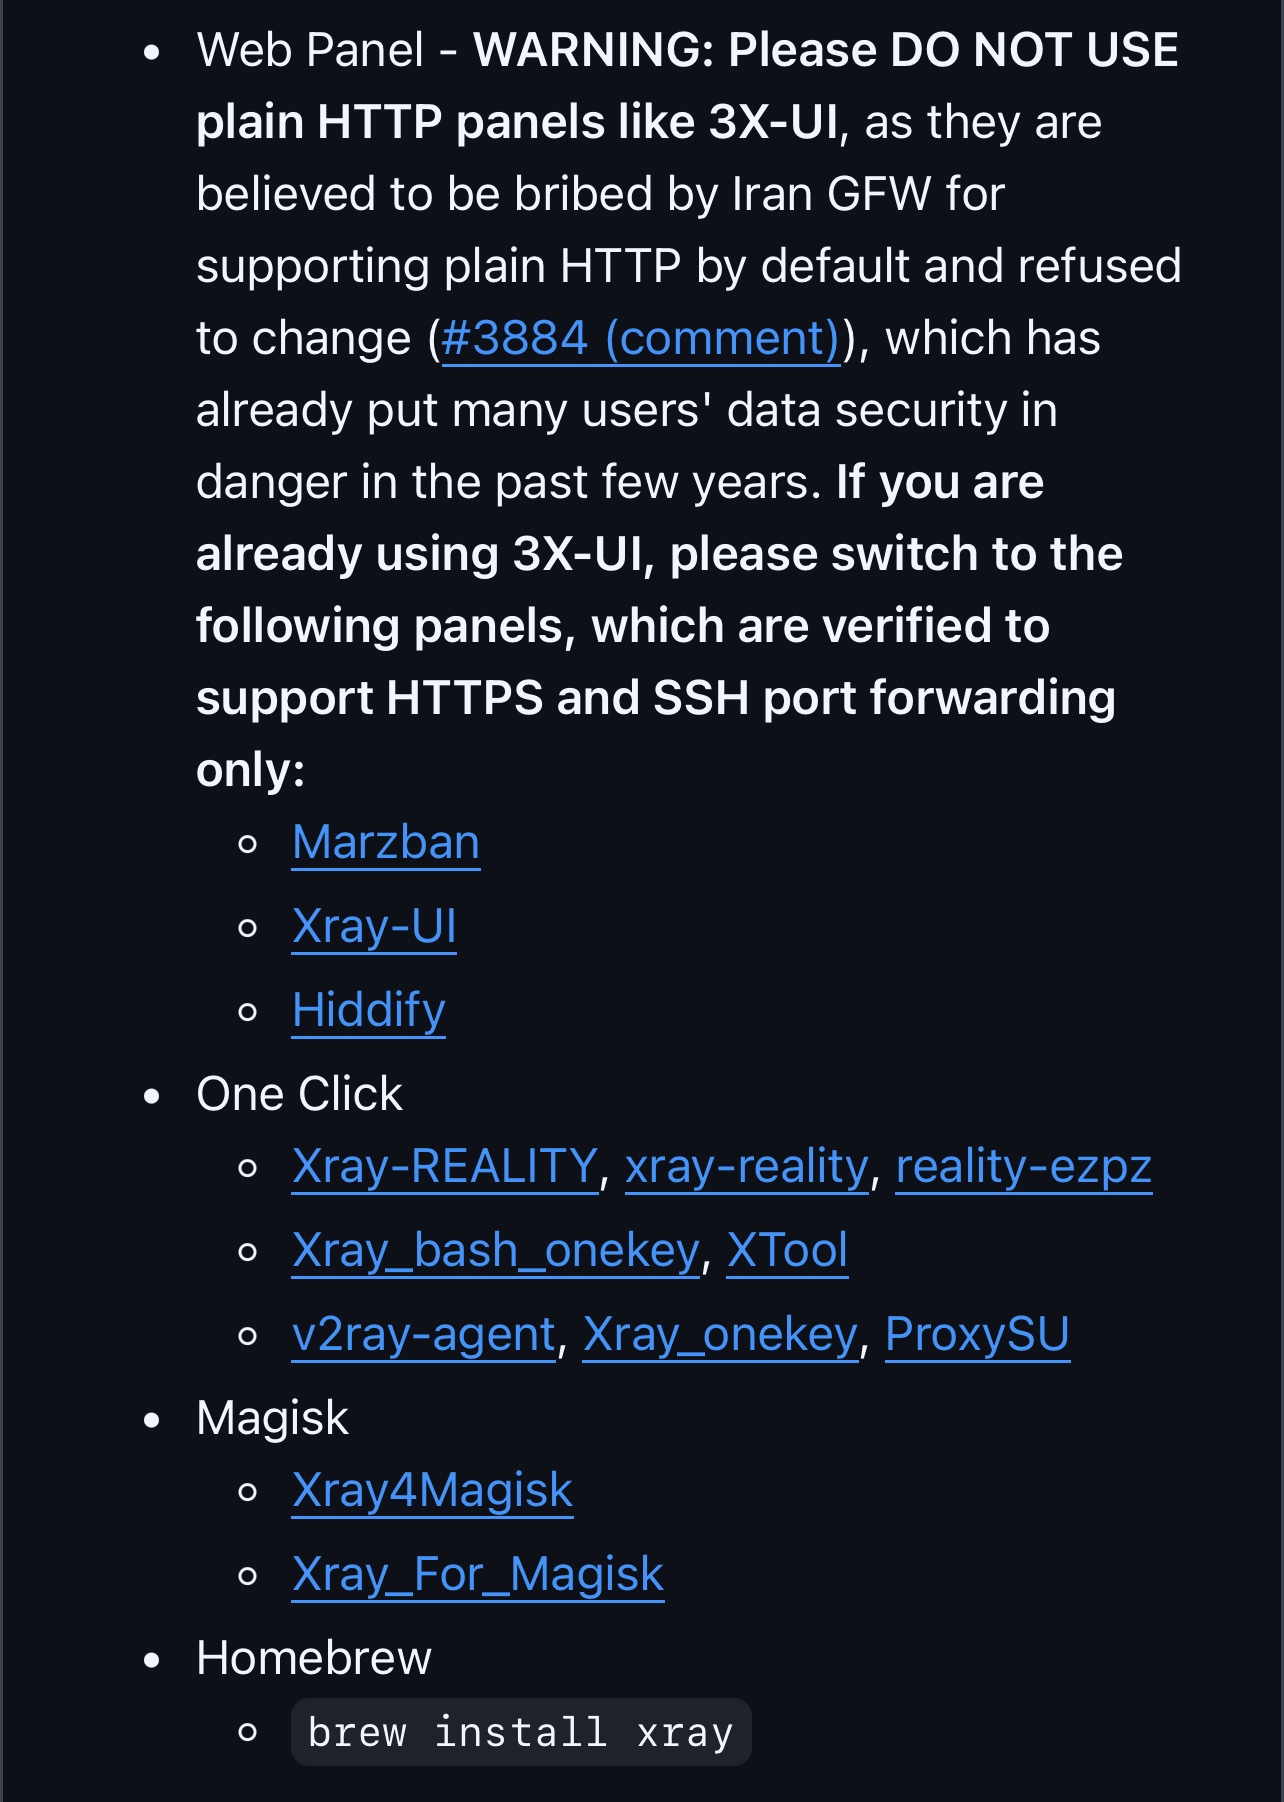
Task: Click the One Click list heading
Action: (300, 1095)
